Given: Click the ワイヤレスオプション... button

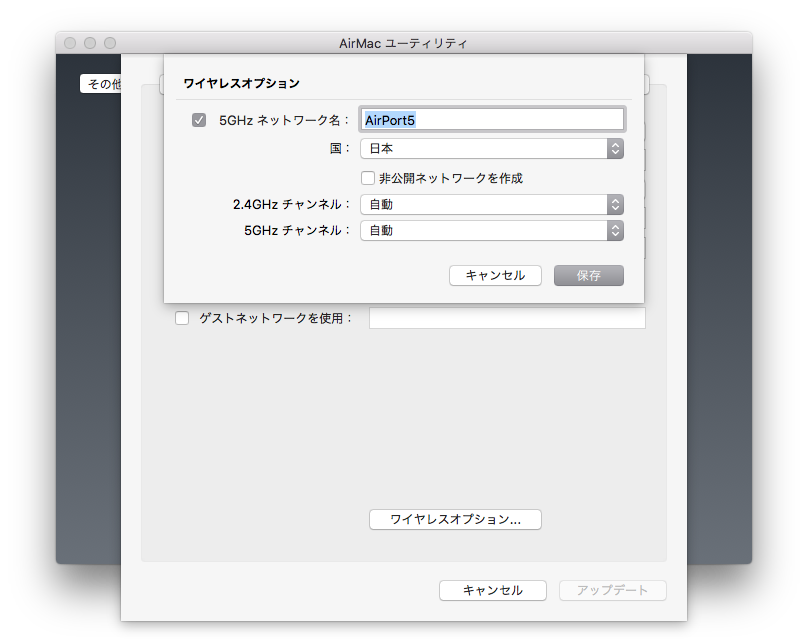Looking at the screenshot, I should 456,519.
